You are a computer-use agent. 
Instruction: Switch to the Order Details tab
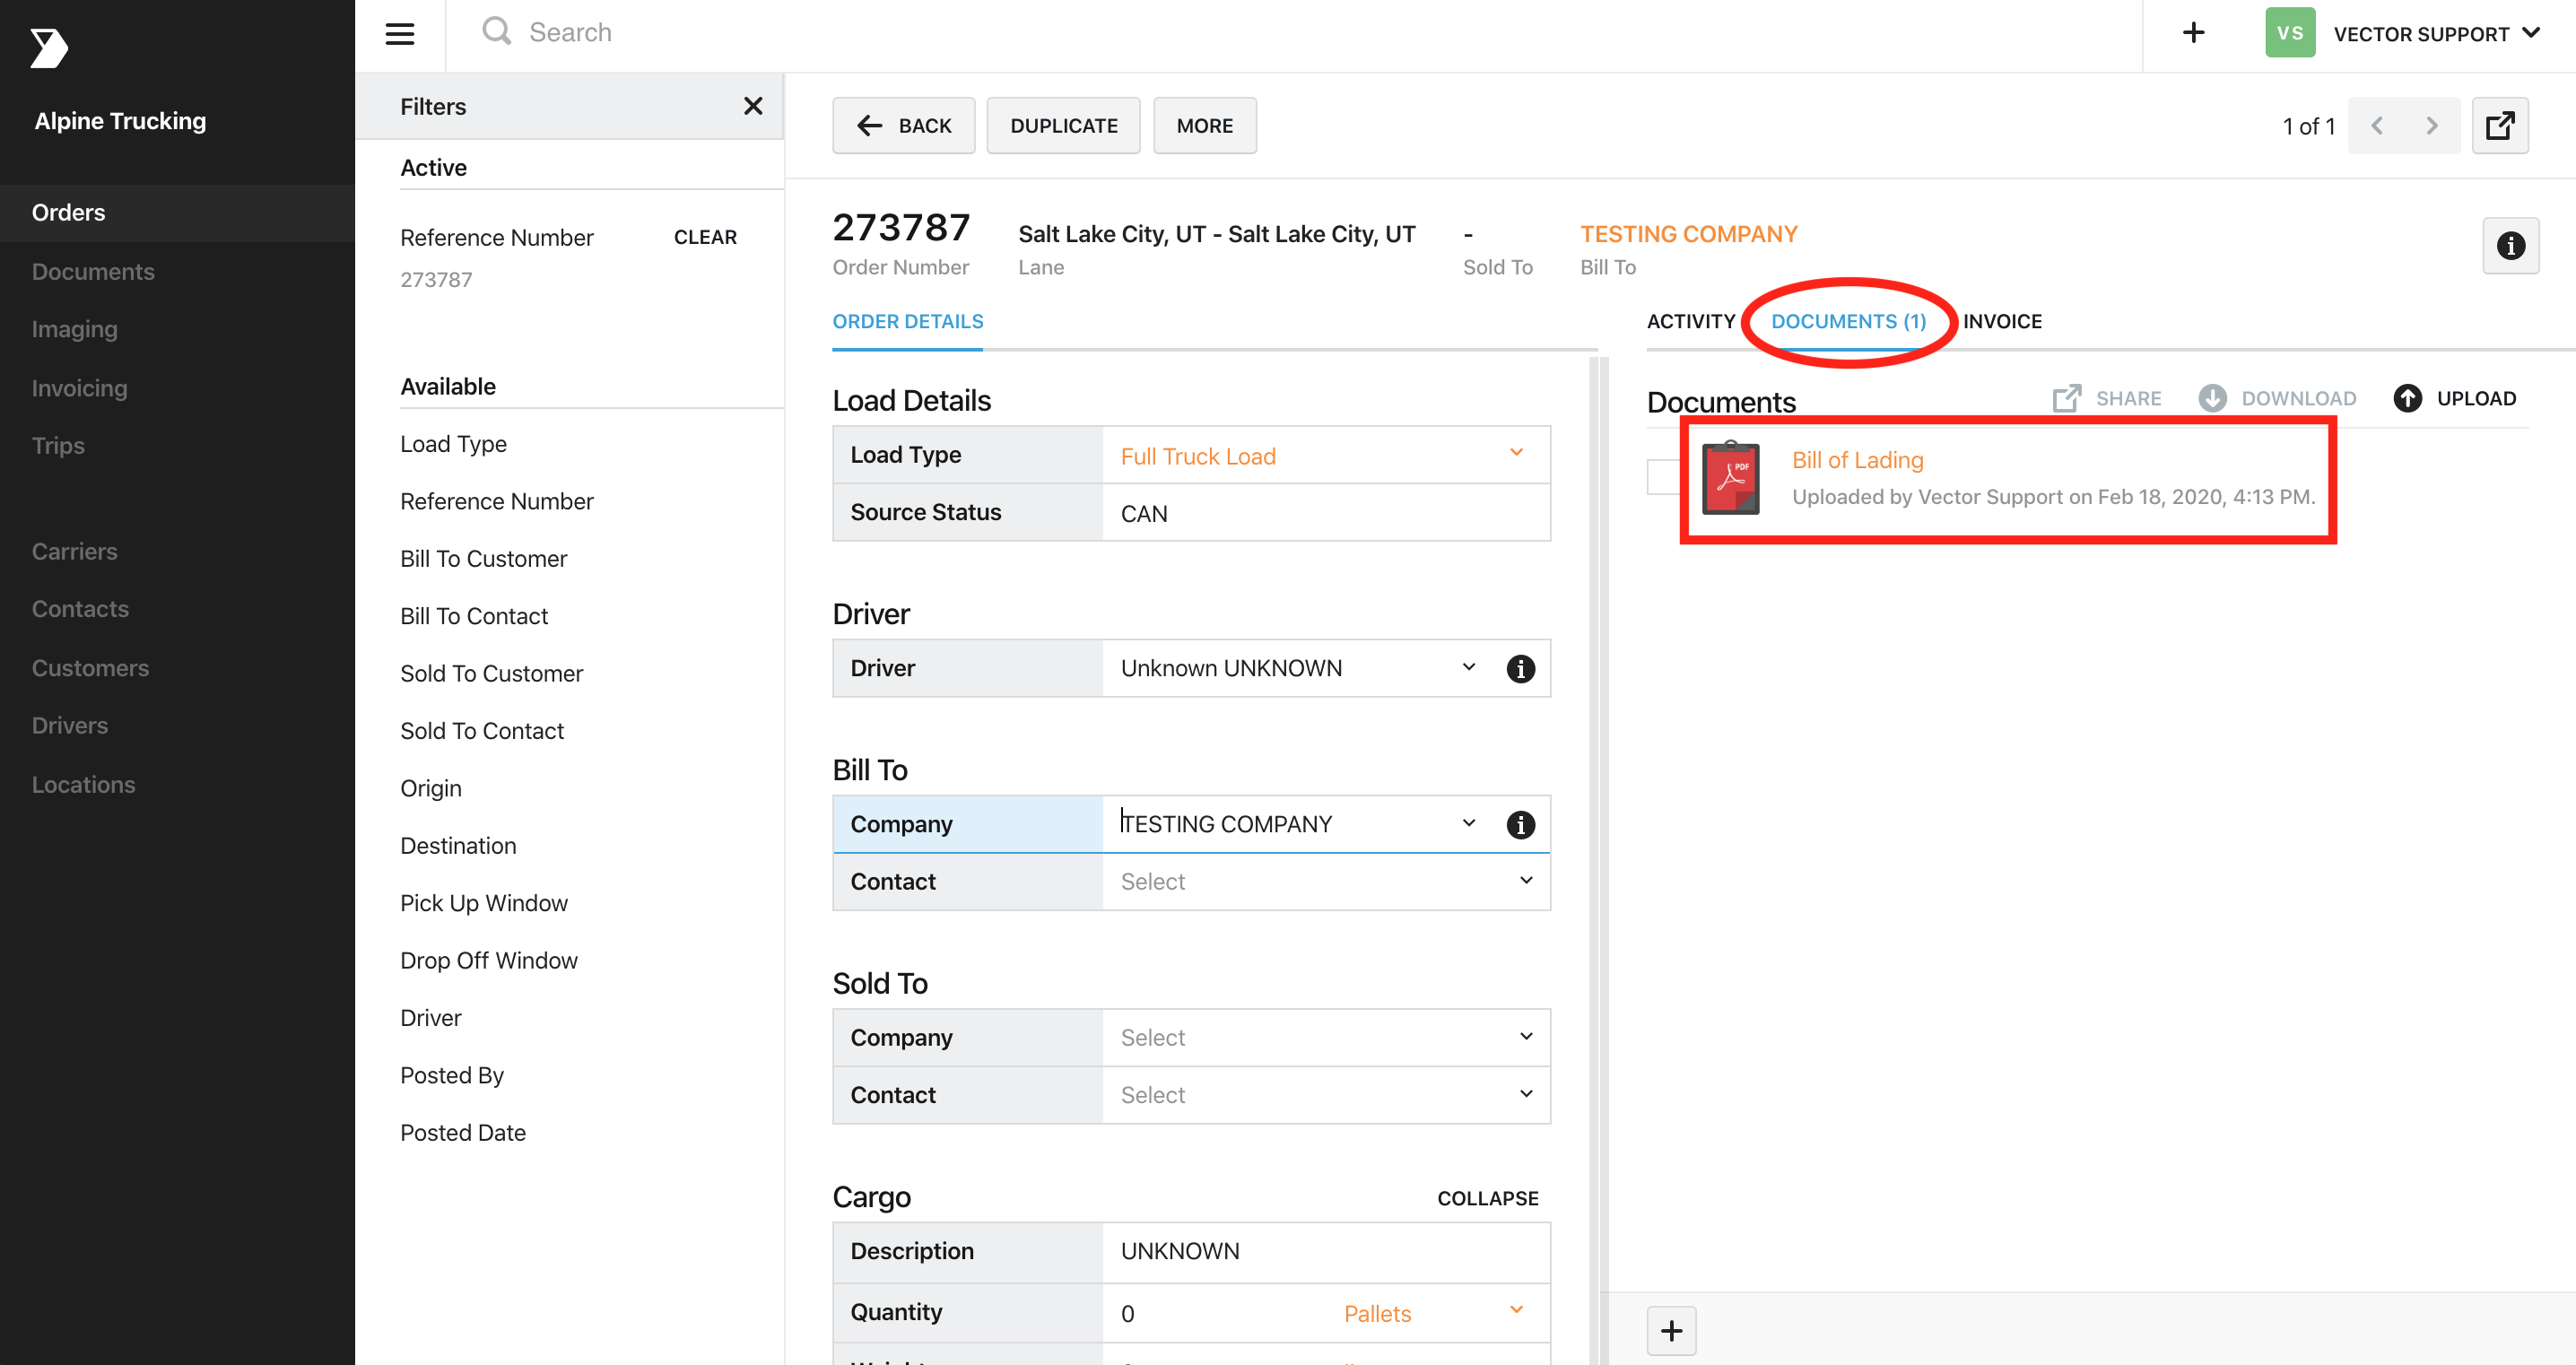tap(907, 322)
